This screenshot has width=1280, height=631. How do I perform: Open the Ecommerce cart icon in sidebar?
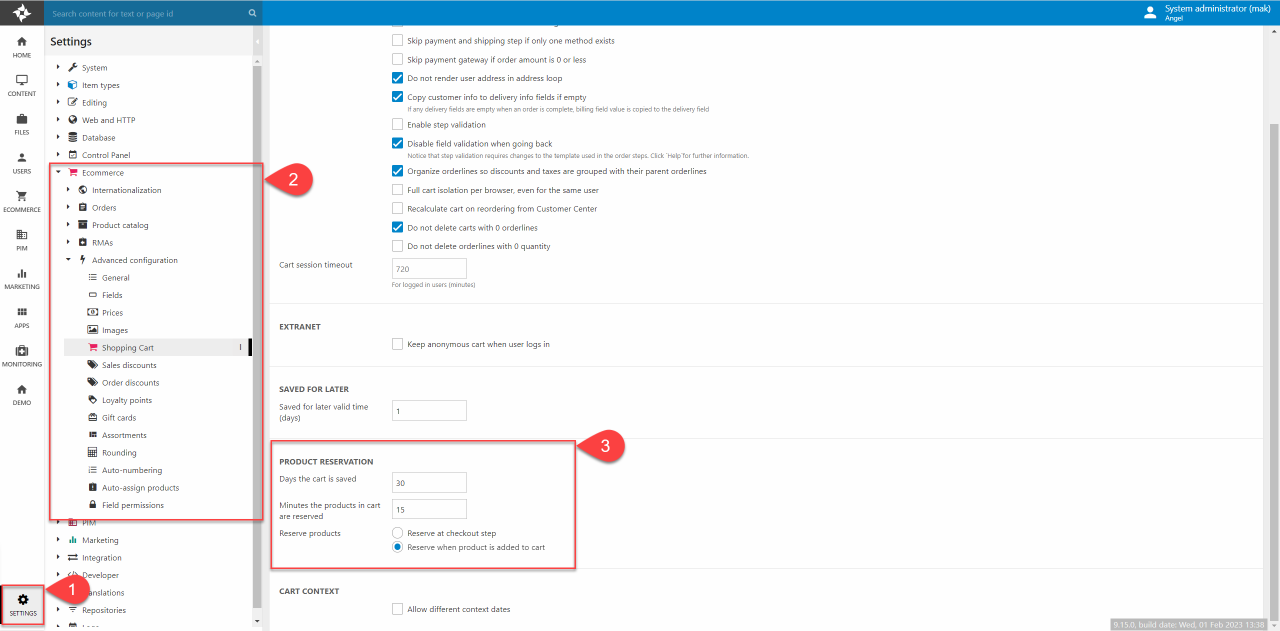[21, 201]
